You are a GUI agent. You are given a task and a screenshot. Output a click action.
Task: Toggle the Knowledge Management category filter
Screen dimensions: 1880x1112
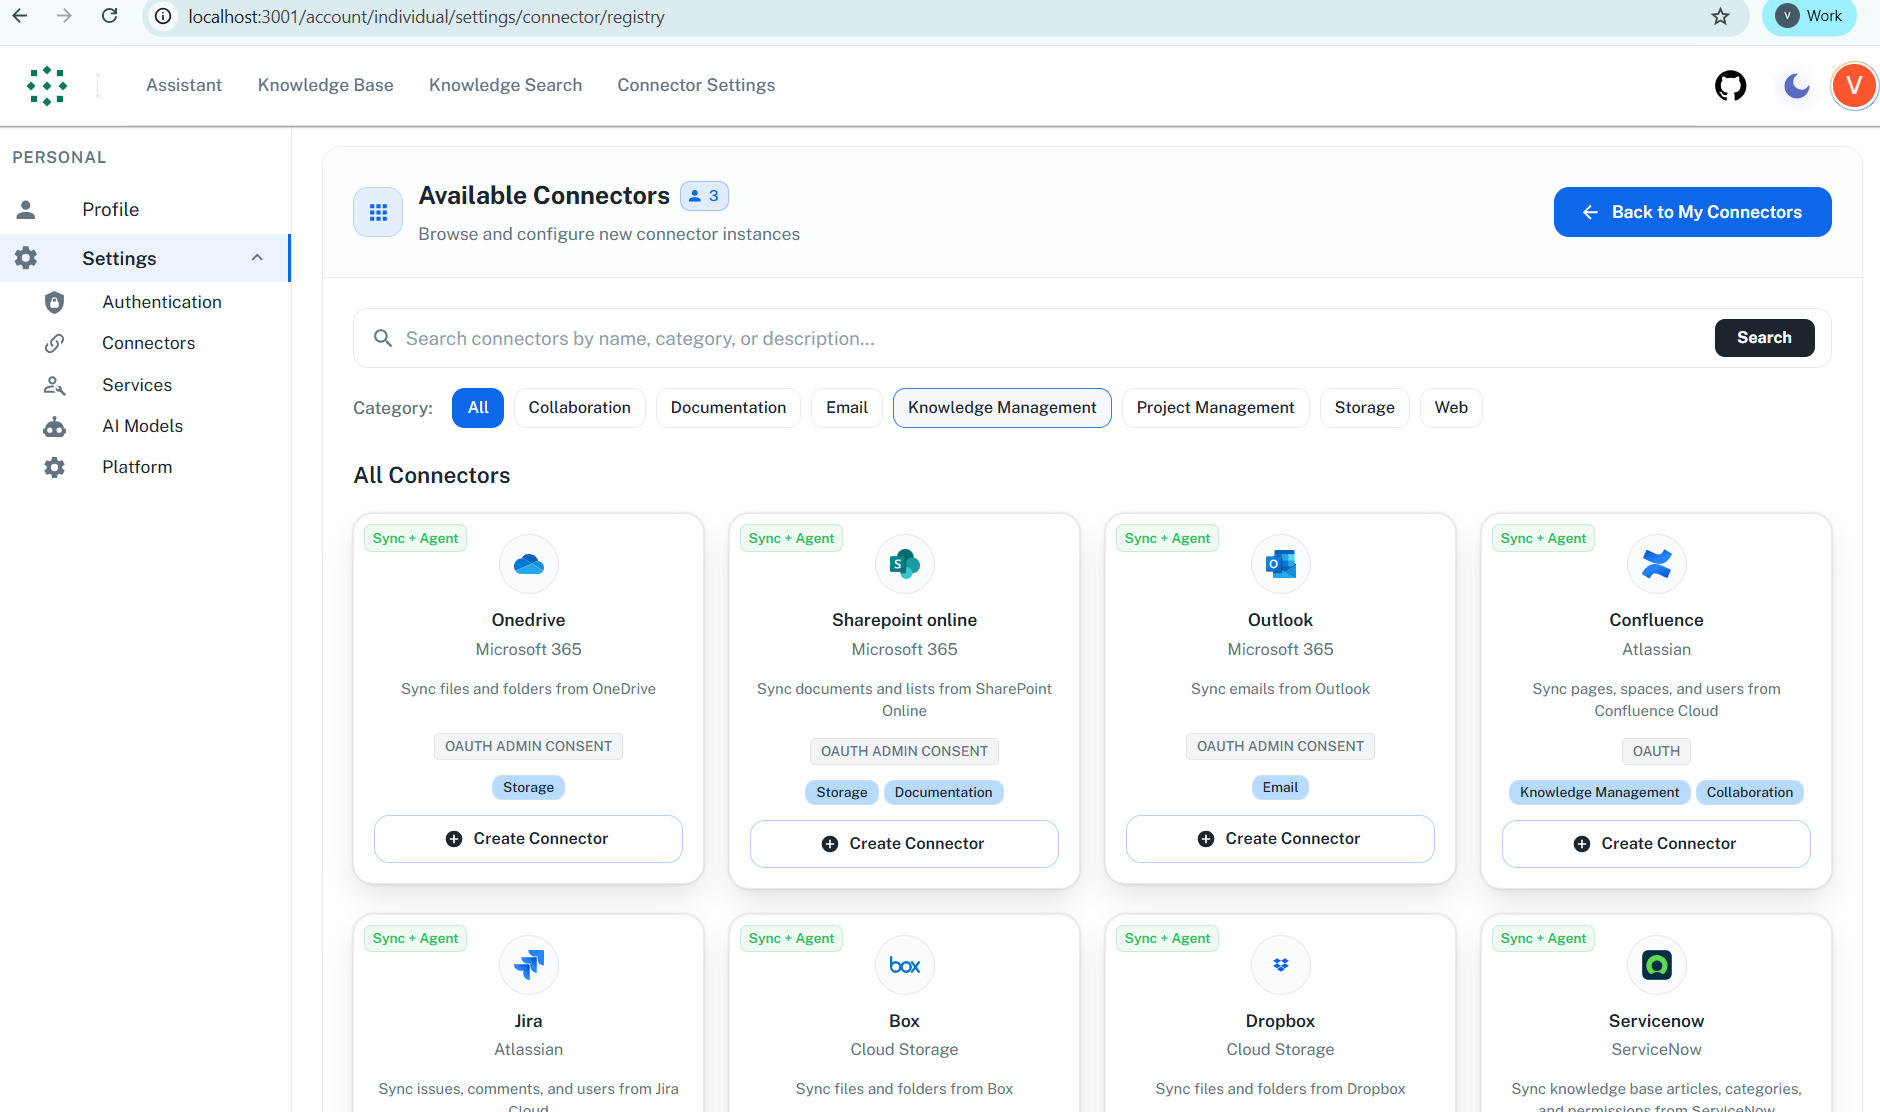pyautogui.click(x=1001, y=407)
